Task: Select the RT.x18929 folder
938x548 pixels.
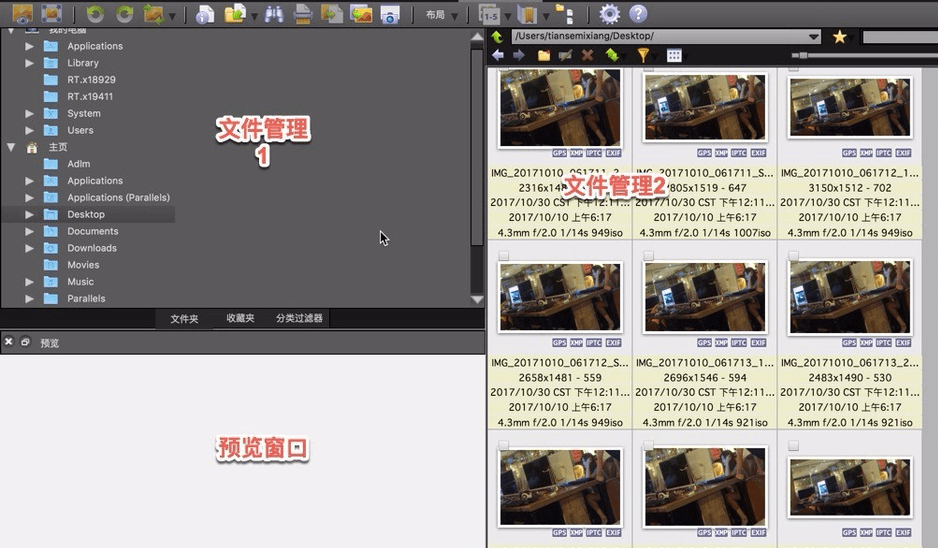Action: tap(91, 80)
